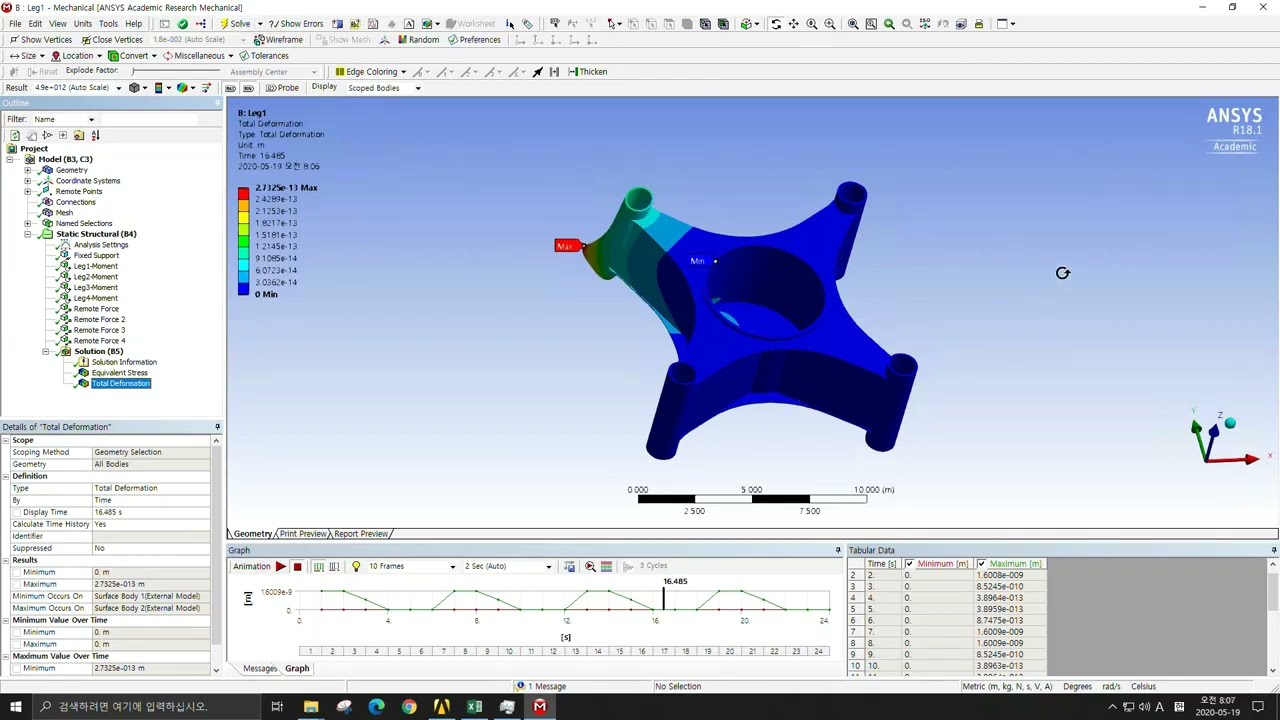1280x720 pixels.
Task: Expand the Geometry tree node
Action: tap(28, 170)
